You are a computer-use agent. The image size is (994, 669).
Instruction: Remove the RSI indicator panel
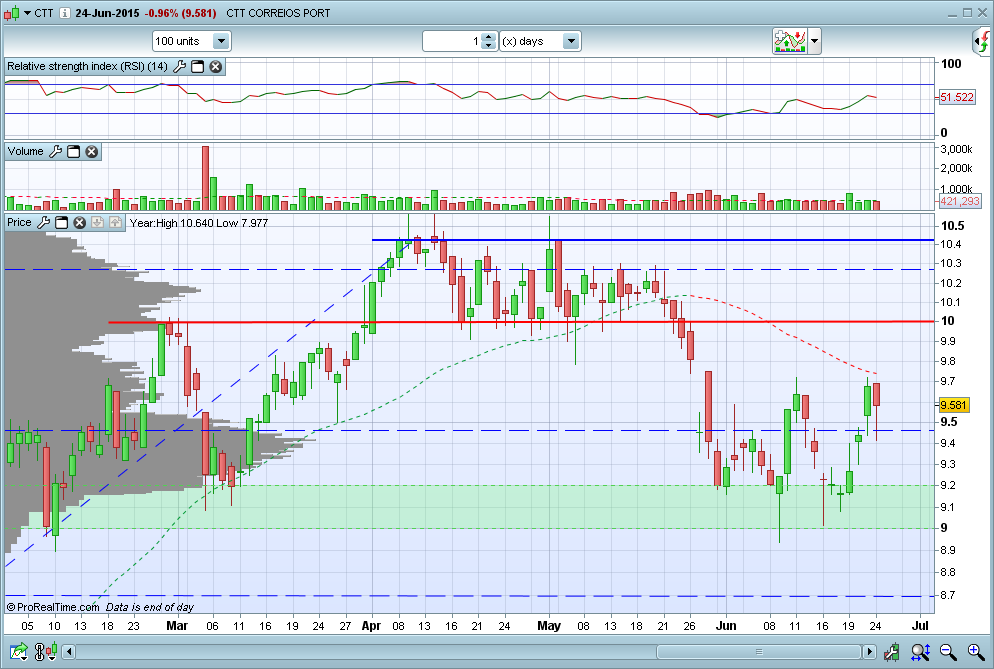point(216,67)
